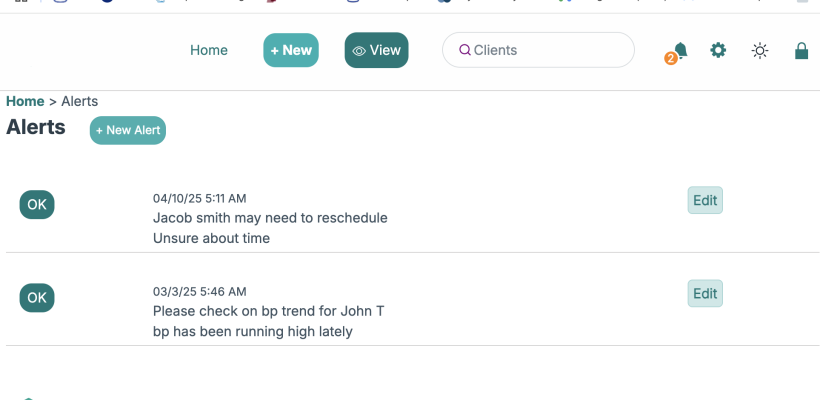Open the View menu with the eye icon

tap(376, 50)
